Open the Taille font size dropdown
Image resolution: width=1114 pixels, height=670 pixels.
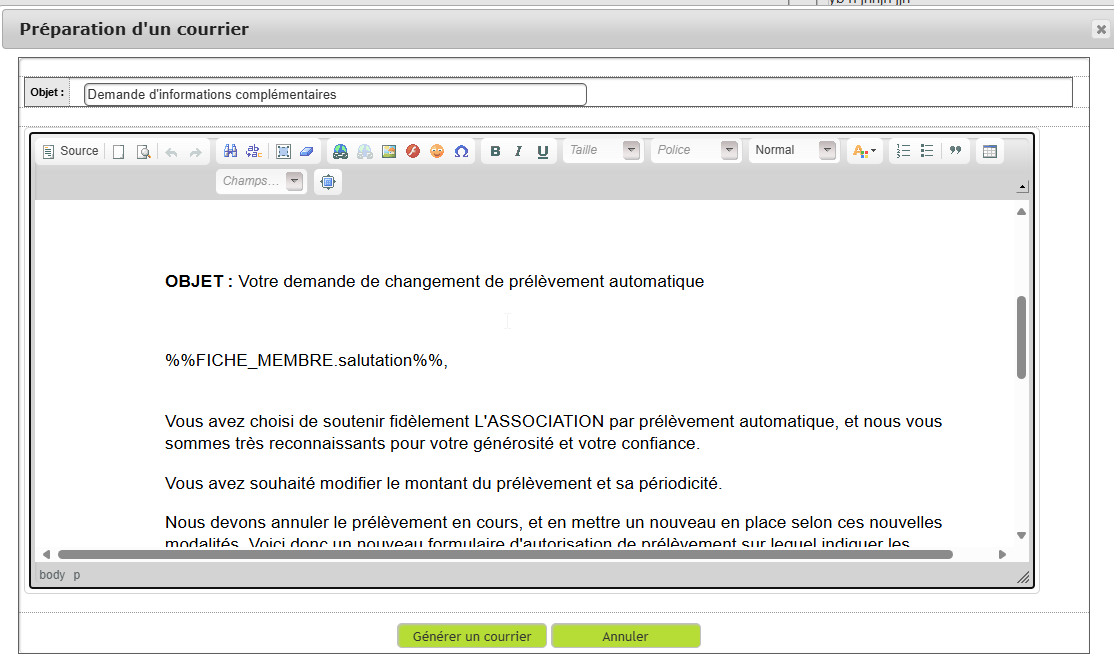coord(602,150)
